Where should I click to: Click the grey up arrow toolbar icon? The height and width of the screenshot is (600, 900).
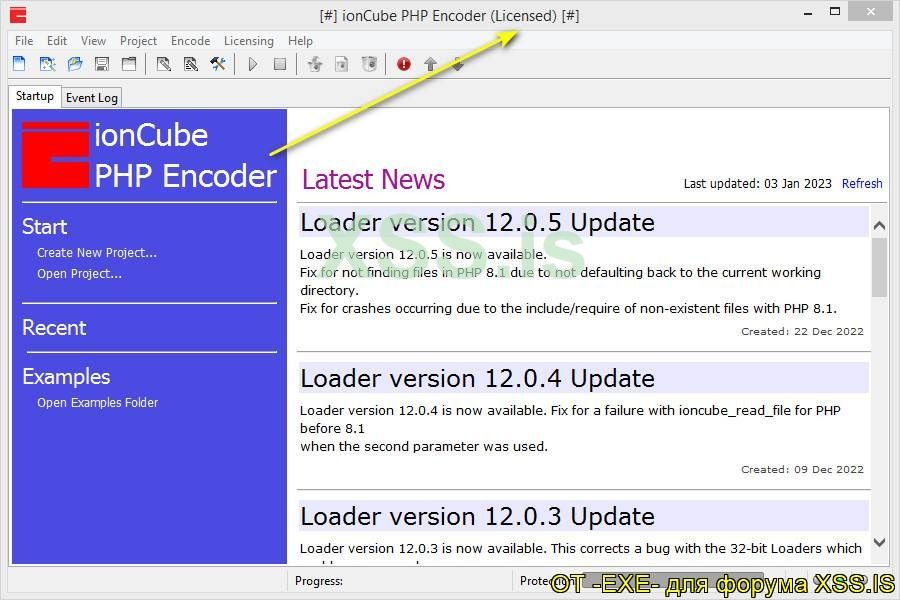coord(430,64)
